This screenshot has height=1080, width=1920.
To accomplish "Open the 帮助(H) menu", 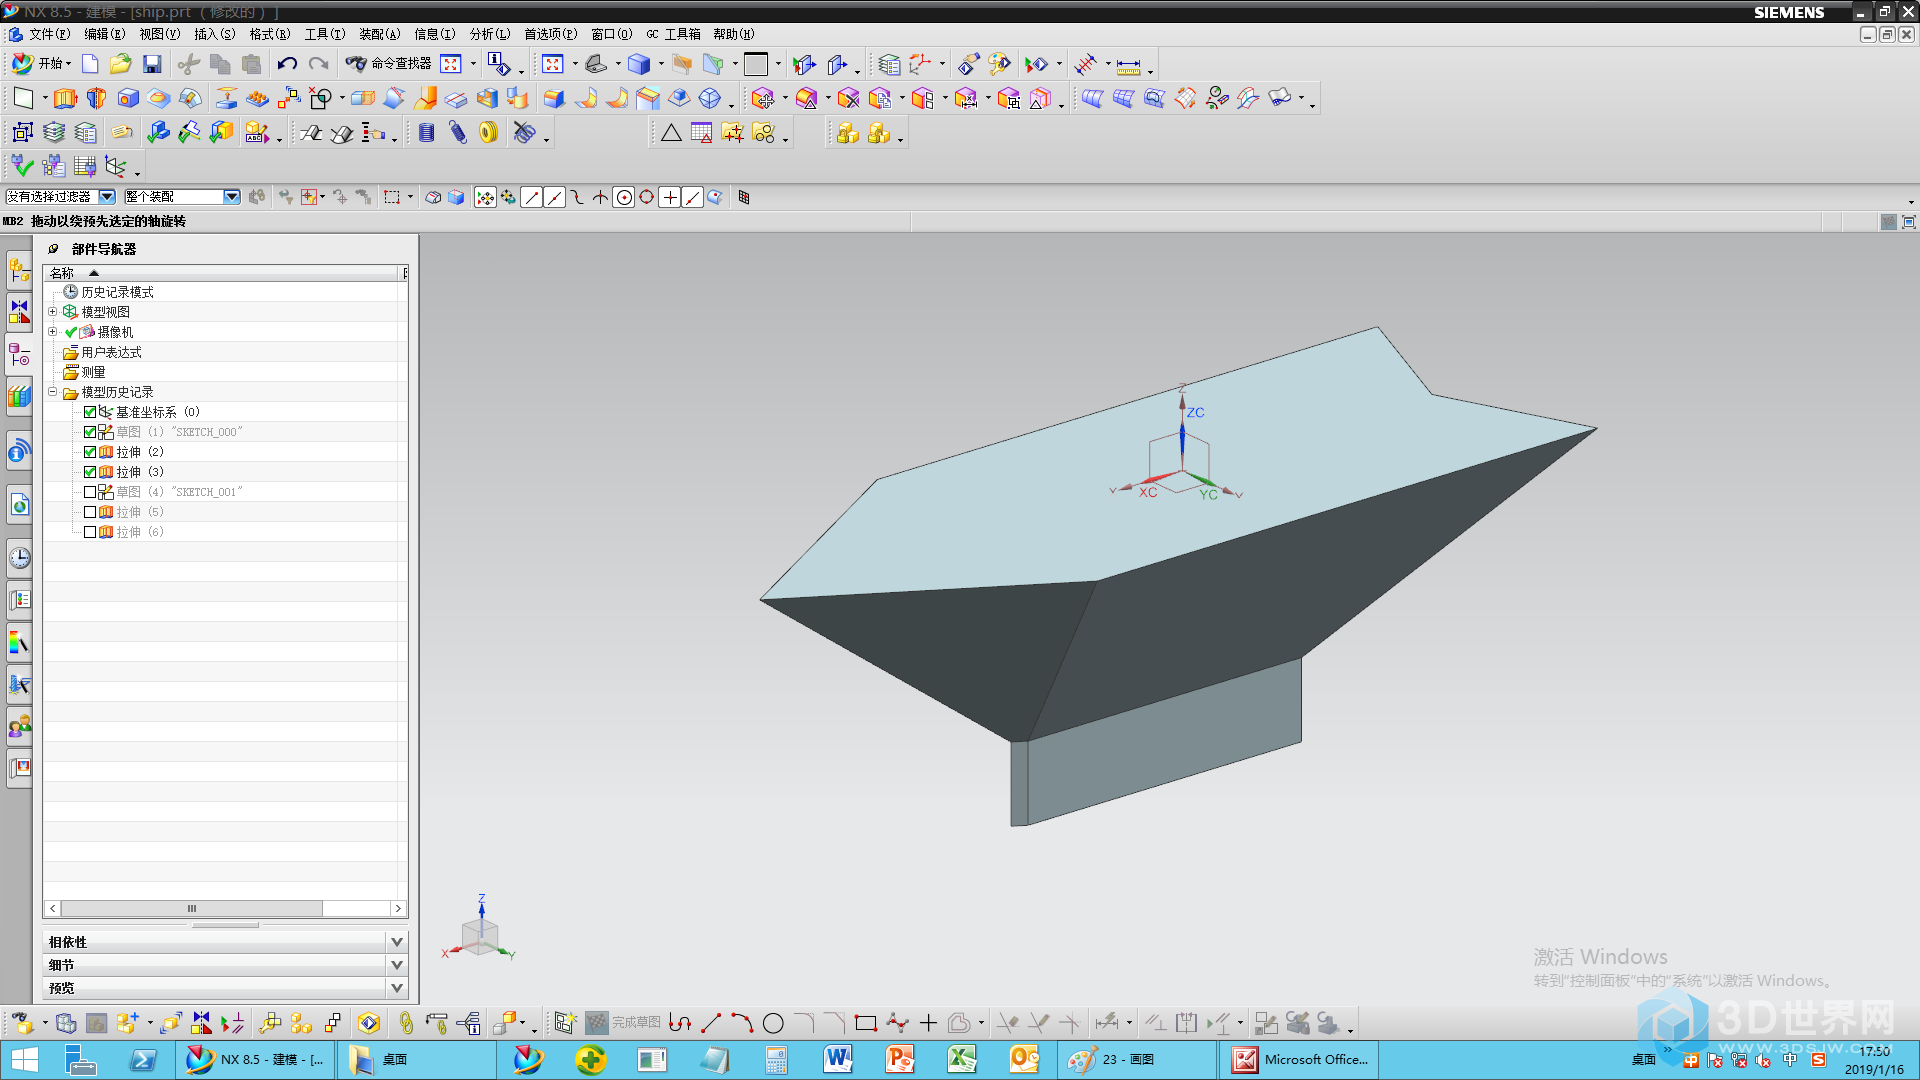I will (733, 34).
